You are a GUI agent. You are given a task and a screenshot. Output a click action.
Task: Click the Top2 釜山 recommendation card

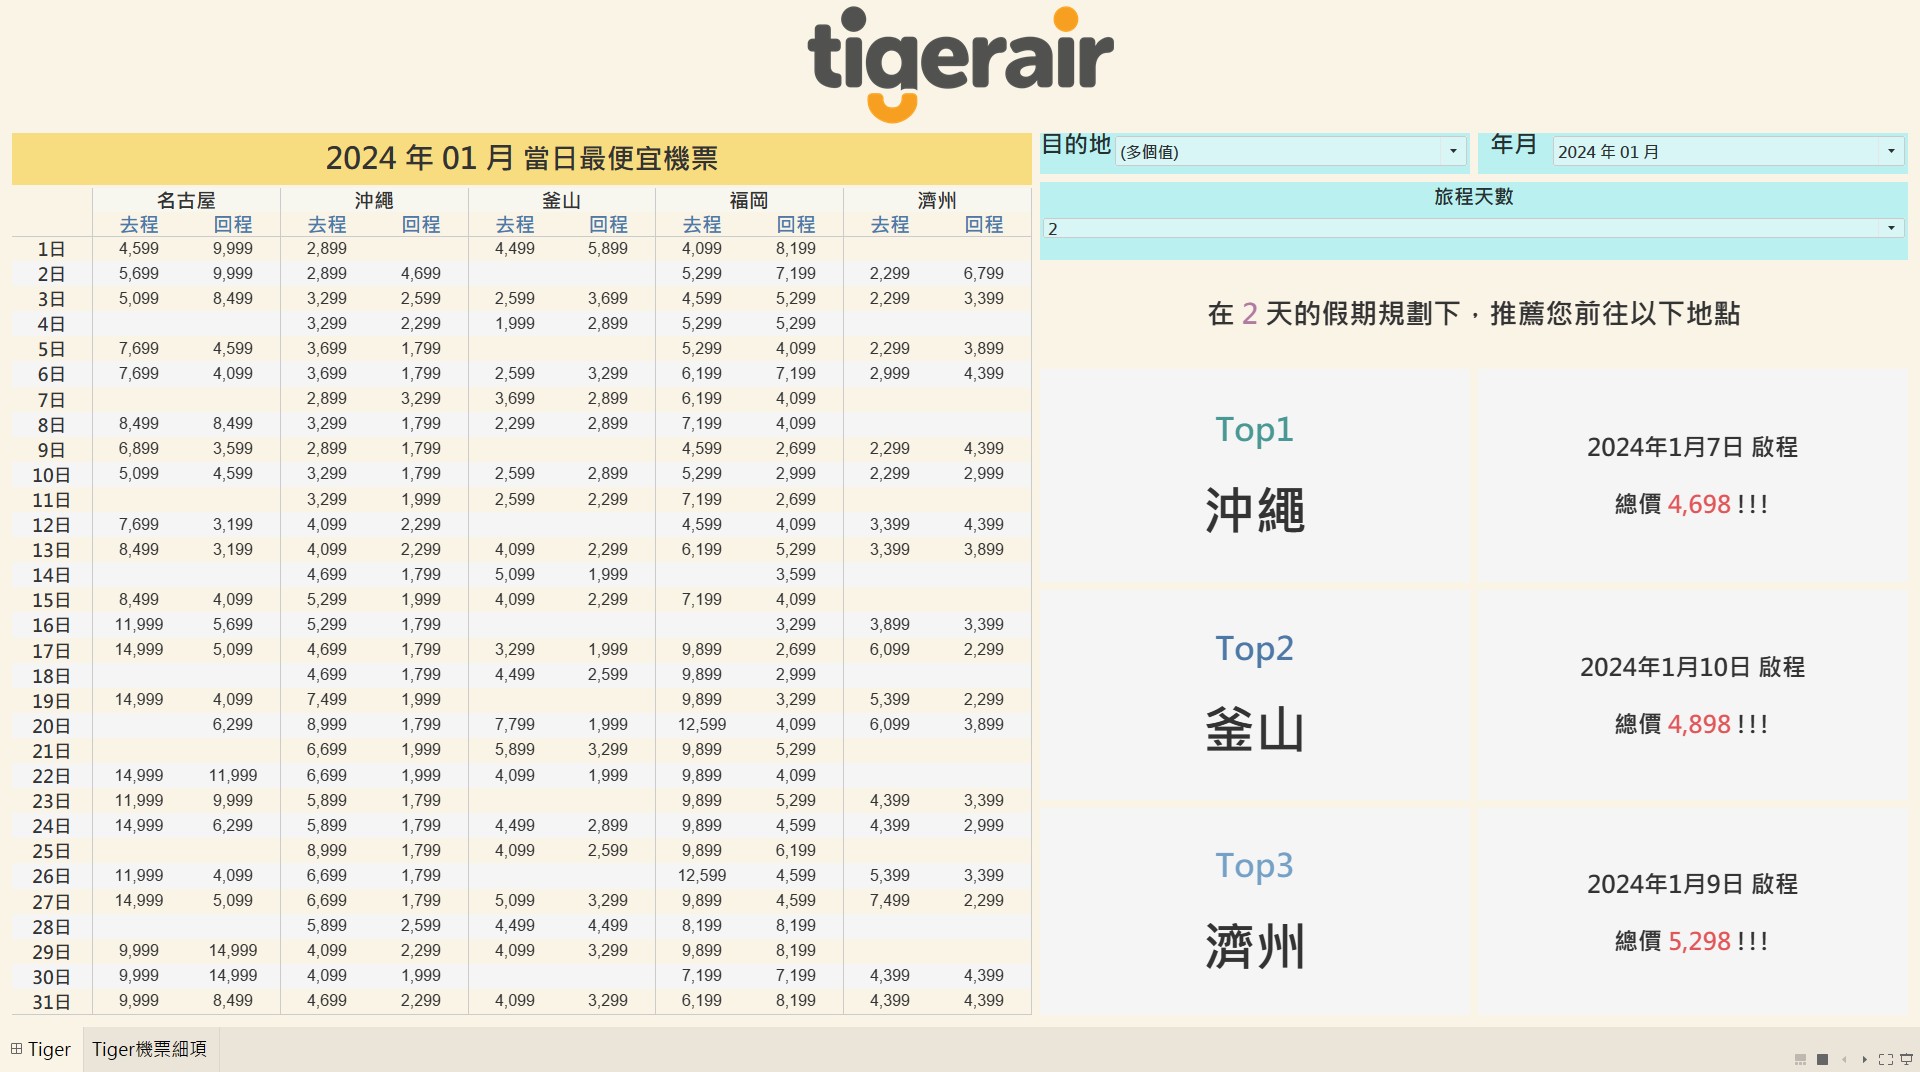[x=1254, y=695]
